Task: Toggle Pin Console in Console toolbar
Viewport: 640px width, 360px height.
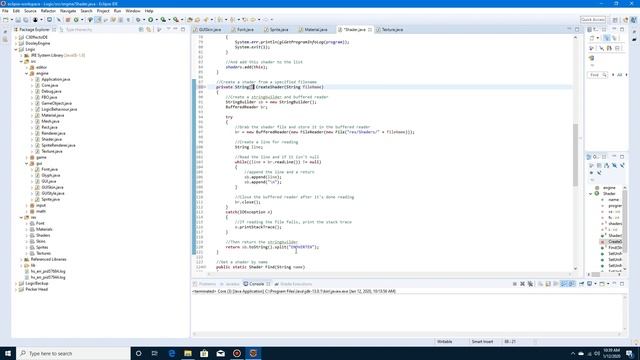Action: point(582,284)
